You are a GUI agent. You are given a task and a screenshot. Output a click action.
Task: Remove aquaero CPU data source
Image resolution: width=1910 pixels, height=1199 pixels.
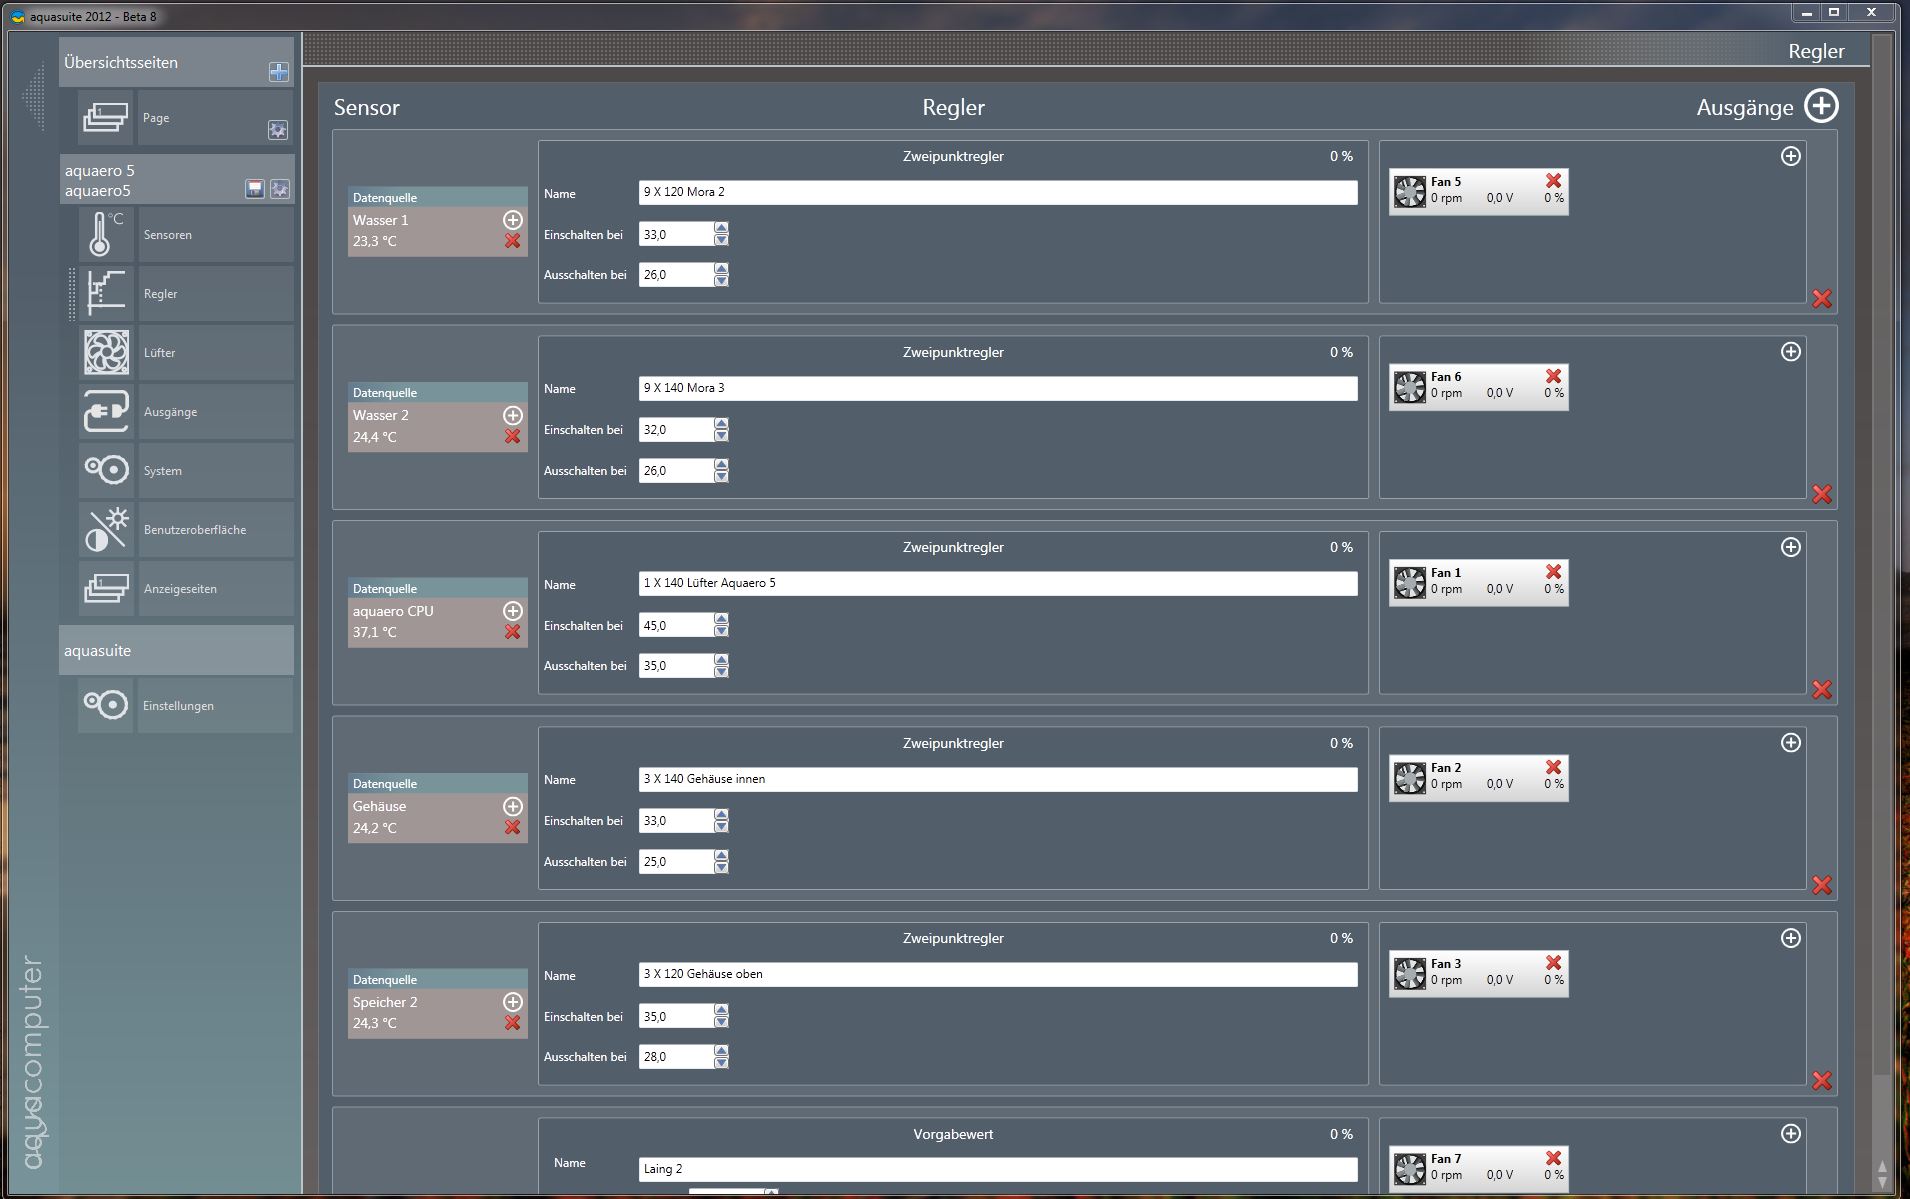(x=512, y=632)
